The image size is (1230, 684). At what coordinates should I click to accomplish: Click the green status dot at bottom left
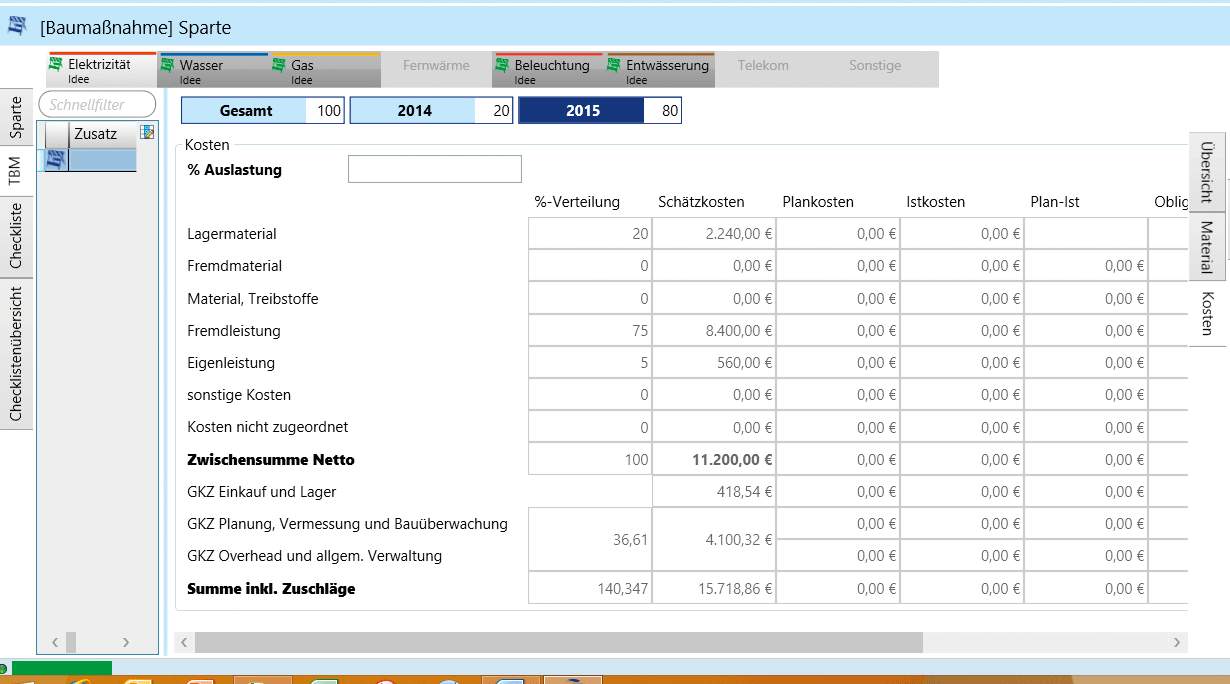click(x=4, y=668)
